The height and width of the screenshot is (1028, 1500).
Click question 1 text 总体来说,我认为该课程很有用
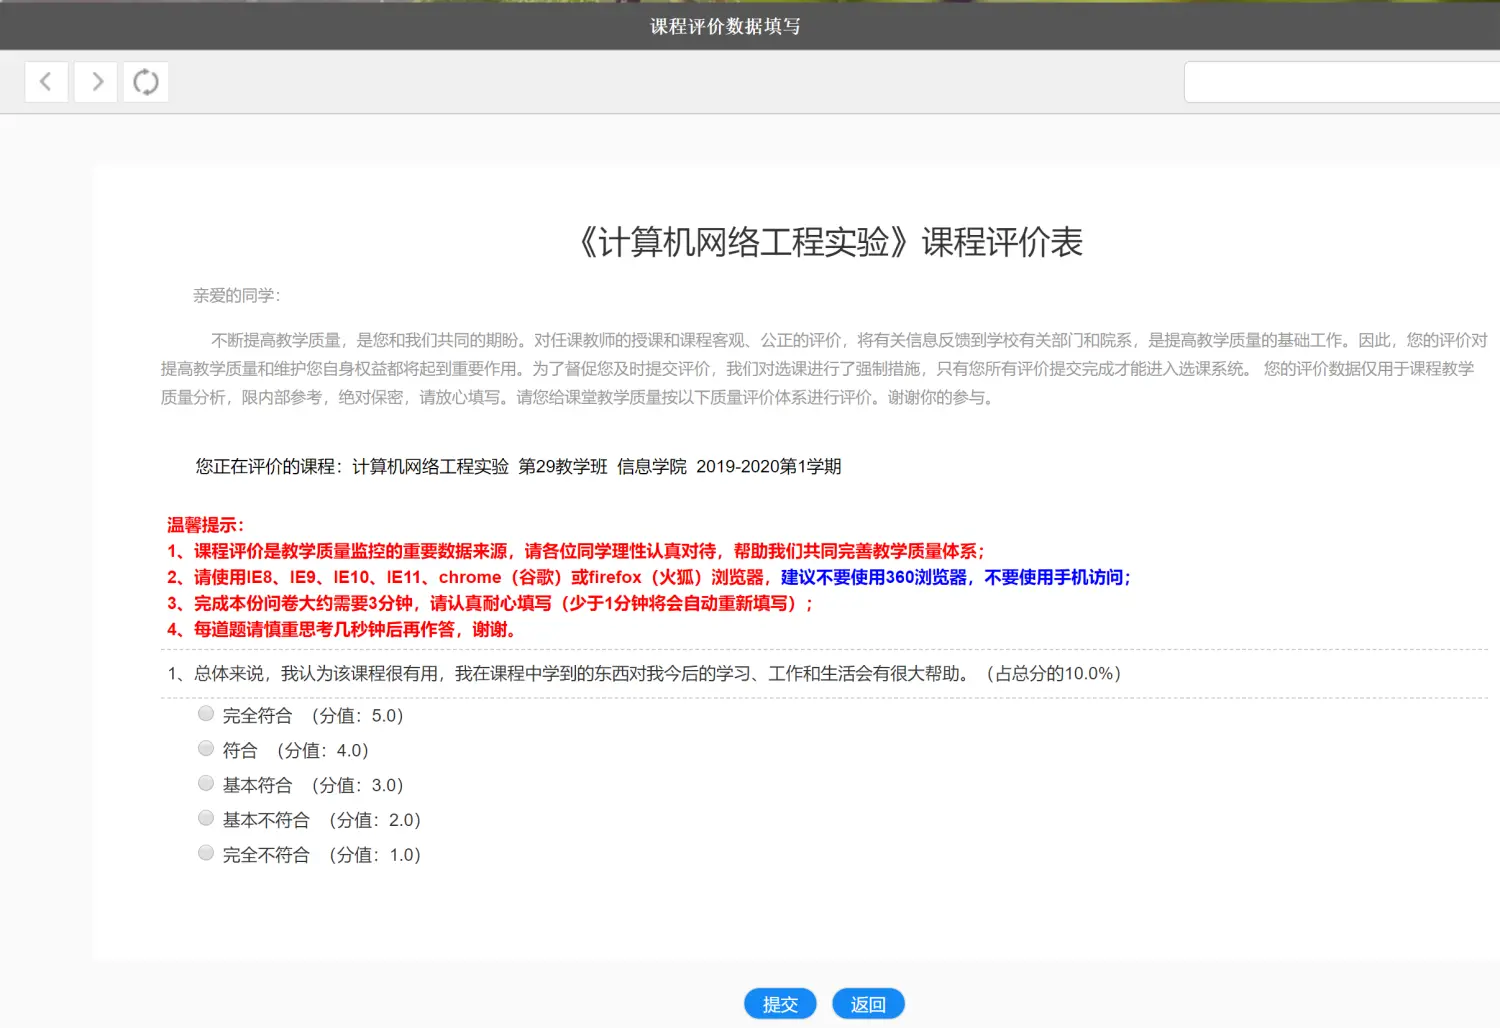coord(644,674)
